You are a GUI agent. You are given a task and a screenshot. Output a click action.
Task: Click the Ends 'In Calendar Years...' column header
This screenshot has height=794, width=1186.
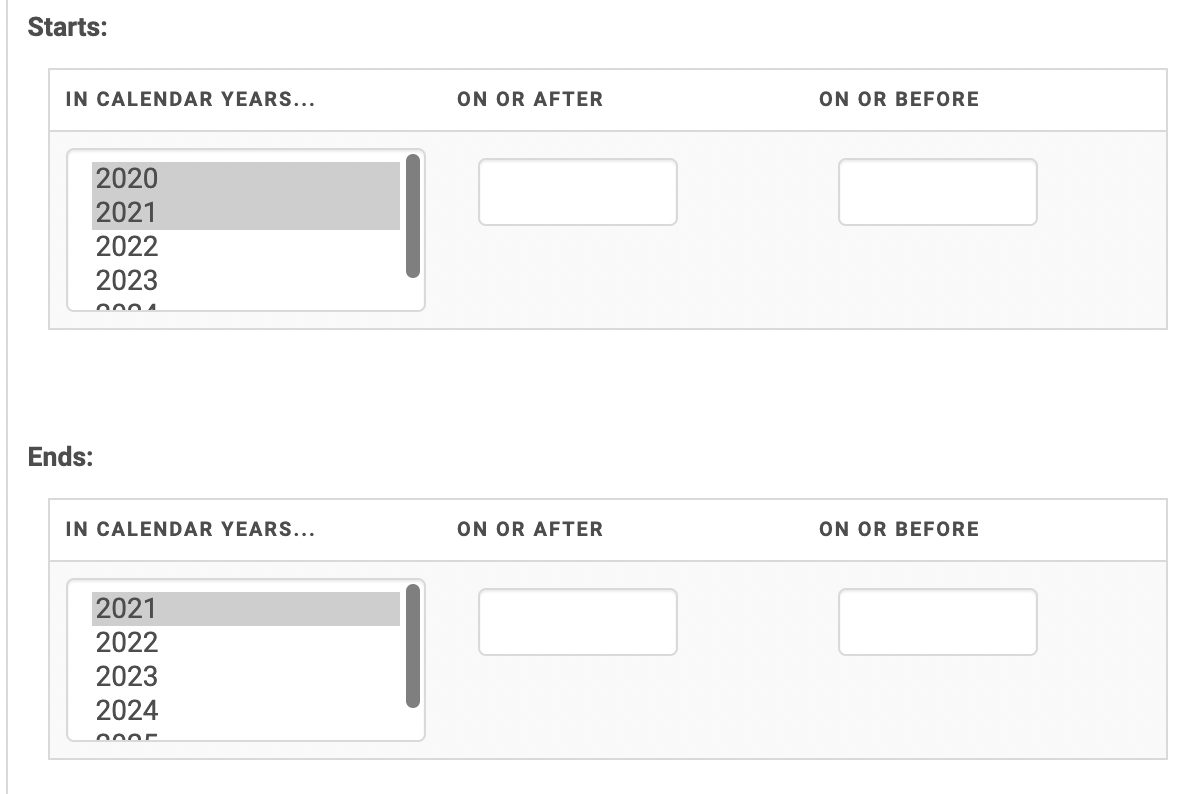190,529
